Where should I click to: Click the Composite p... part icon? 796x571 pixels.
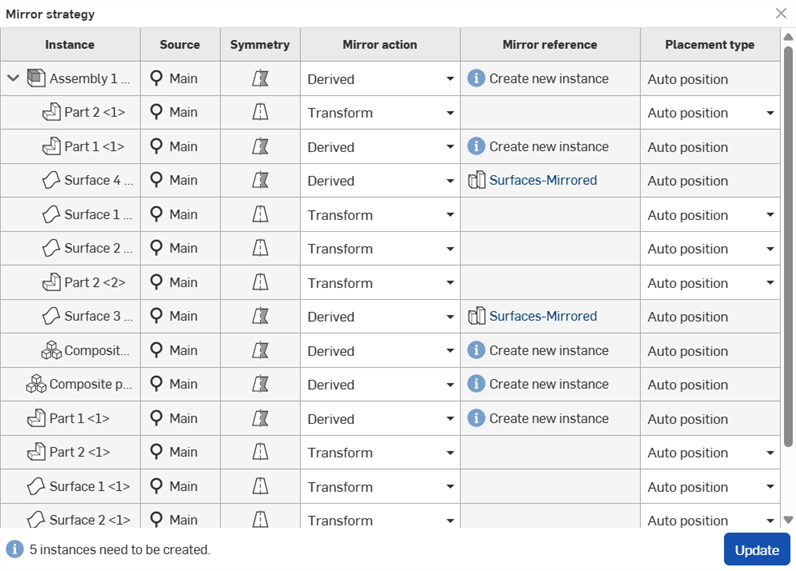[36, 384]
